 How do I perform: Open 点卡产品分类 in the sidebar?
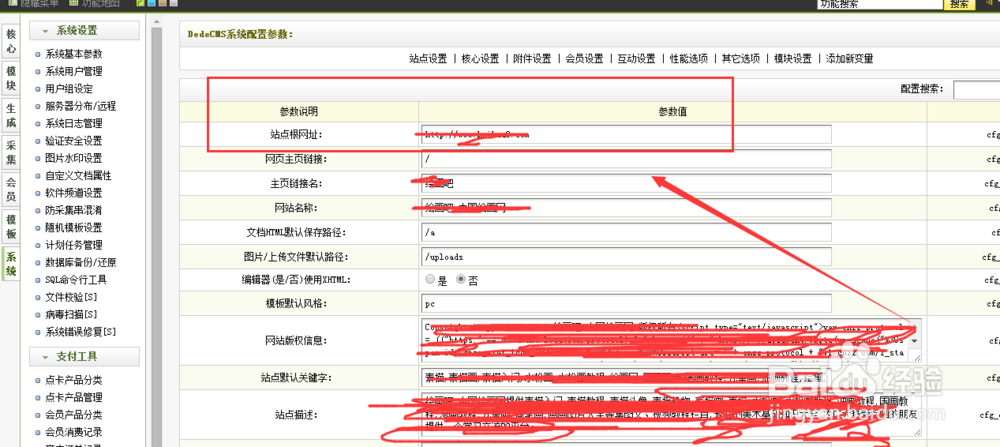pos(73,380)
